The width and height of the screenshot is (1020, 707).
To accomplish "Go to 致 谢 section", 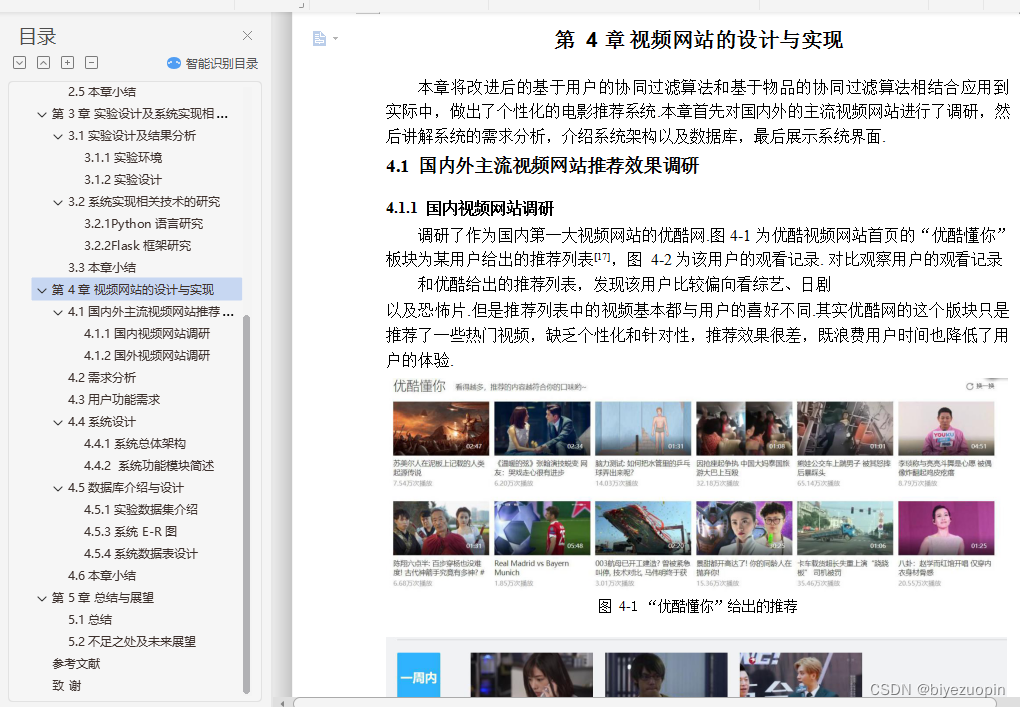I will [66, 686].
